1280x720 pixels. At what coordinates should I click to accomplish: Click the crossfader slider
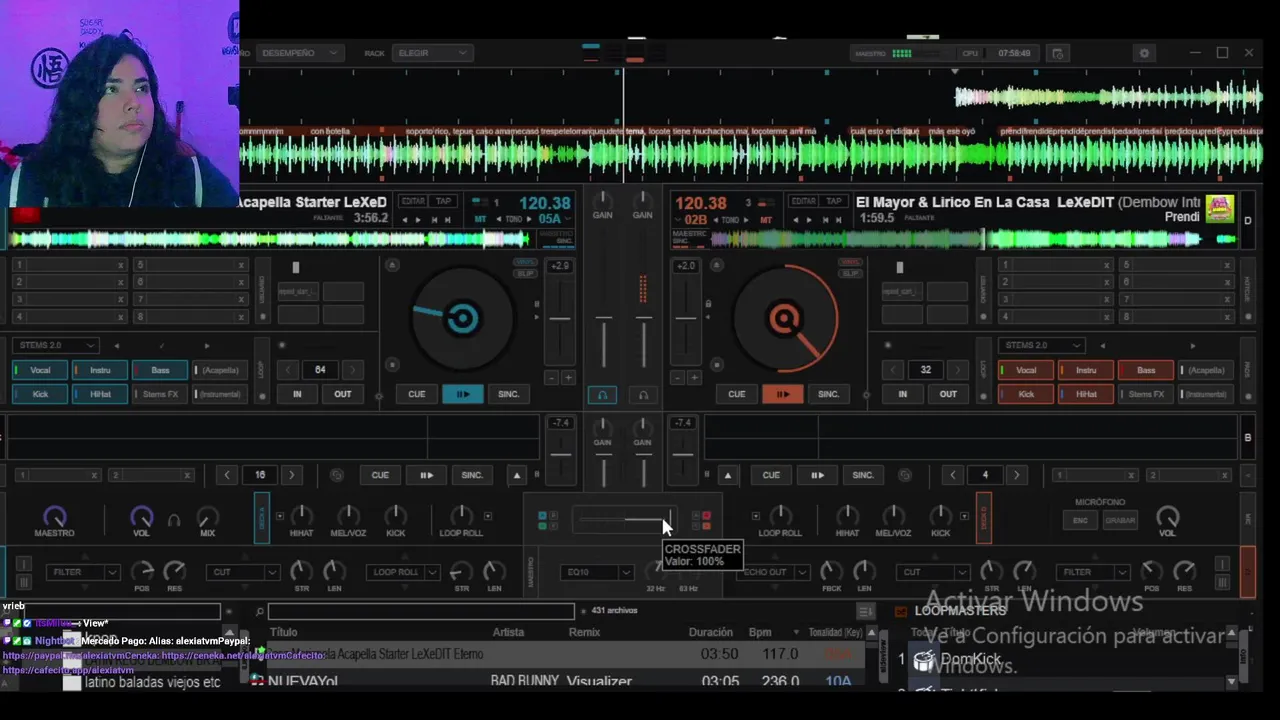click(624, 520)
